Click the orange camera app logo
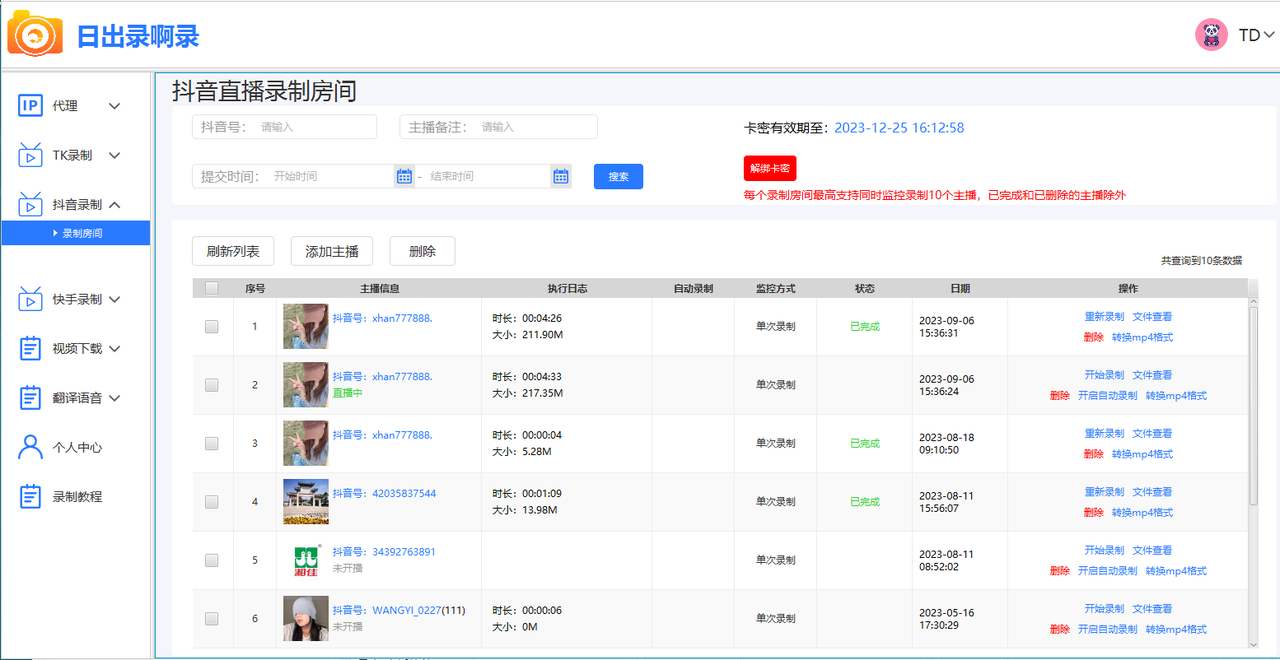The width and height of the screenshot is (1280, 660). tap(35, 32)
